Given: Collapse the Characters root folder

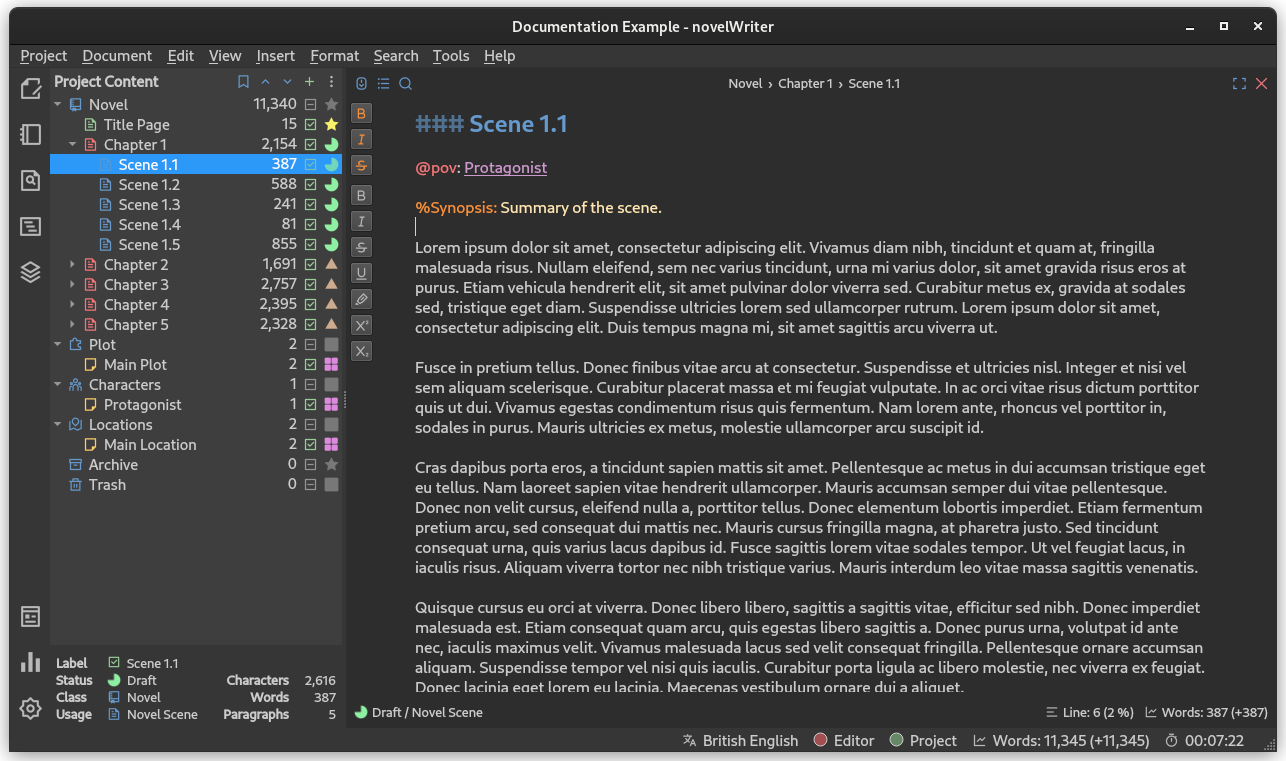Looking at the screenshot, I should coord(58,385).
